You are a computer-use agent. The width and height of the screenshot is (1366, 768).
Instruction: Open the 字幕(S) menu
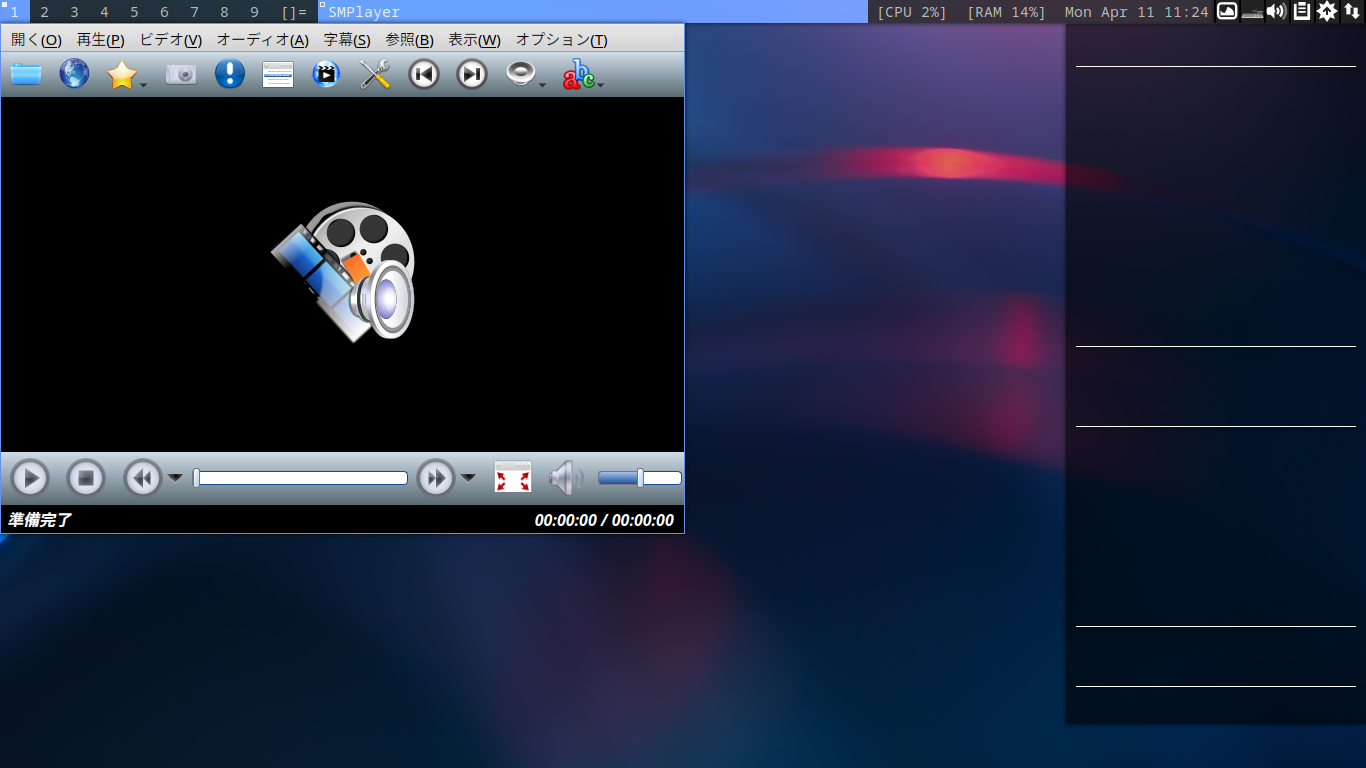(x=347, y=40)
